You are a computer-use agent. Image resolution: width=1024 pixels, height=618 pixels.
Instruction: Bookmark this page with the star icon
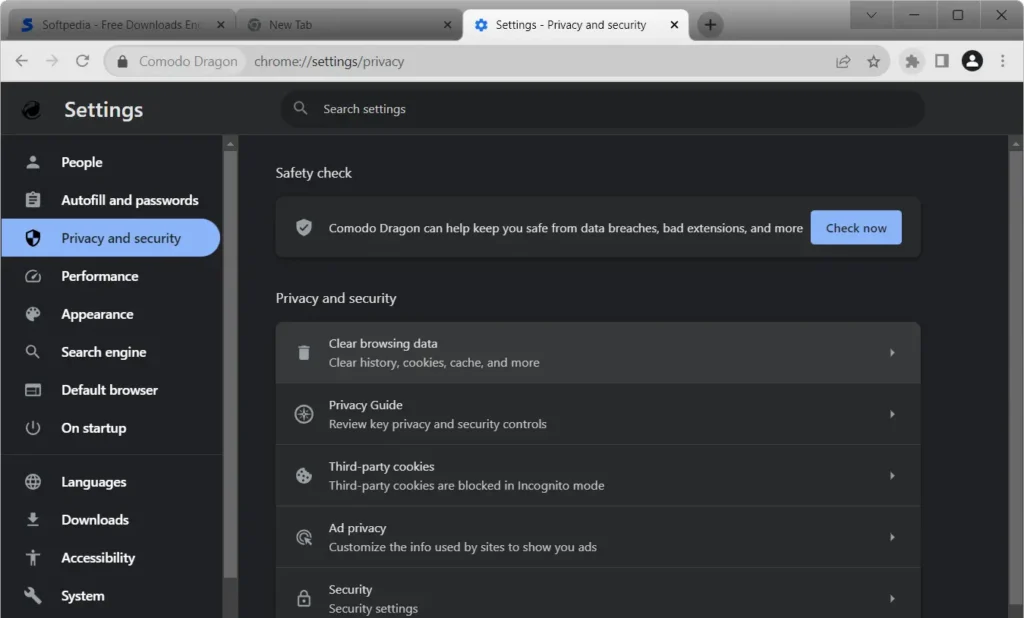pos(874,61)
